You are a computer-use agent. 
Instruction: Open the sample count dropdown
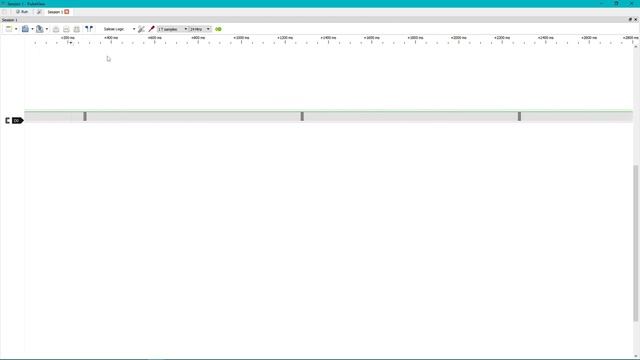[173, 29]
